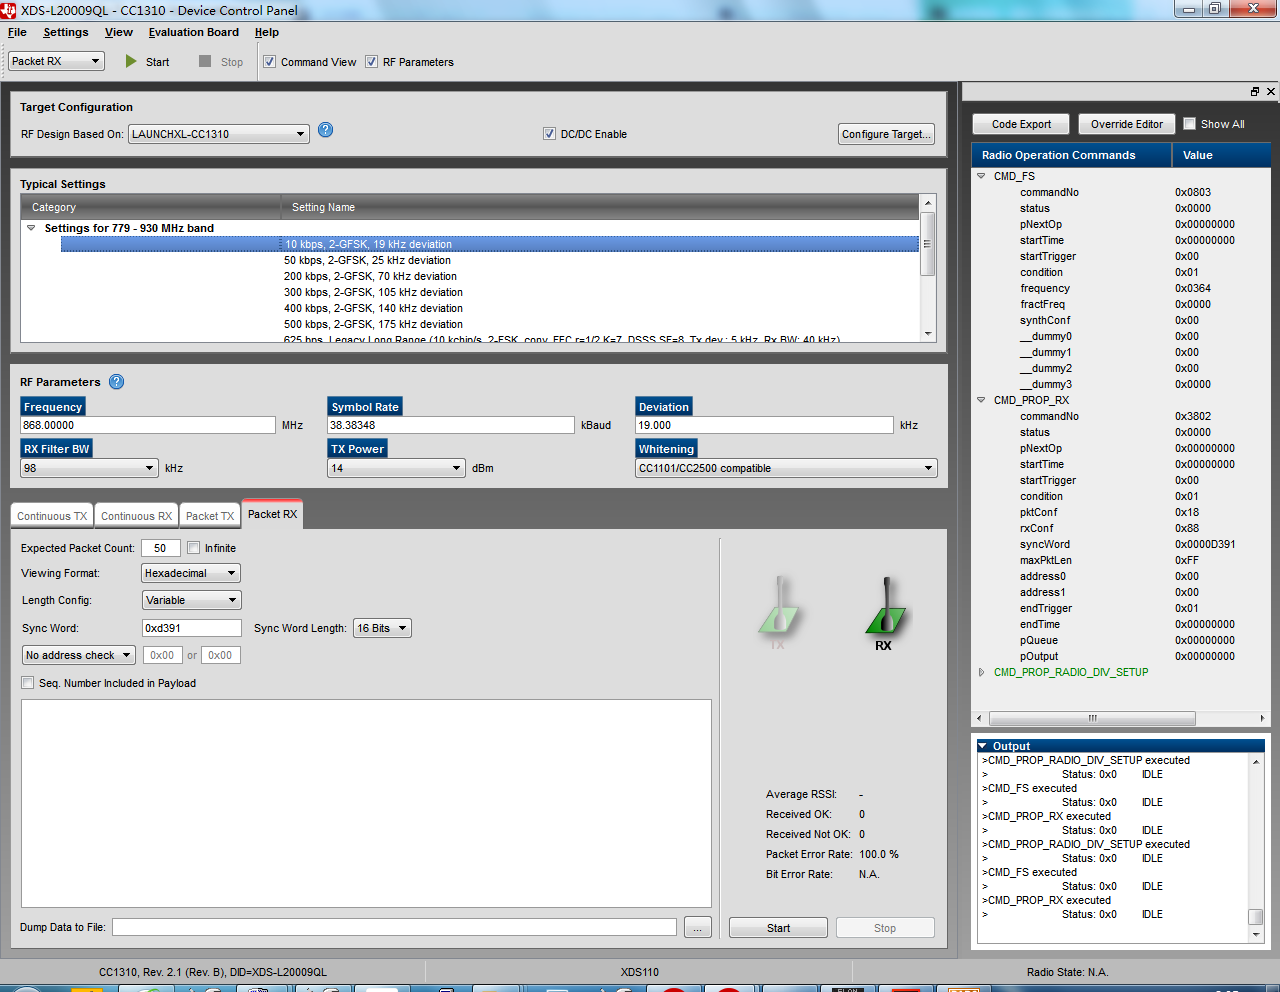Image resolution: width=1280 pixels, height=992 pixels.
Task: Select 200 kbps, 2-GFSK, 70 kHz deviation setting
Action: click(370, 276)
